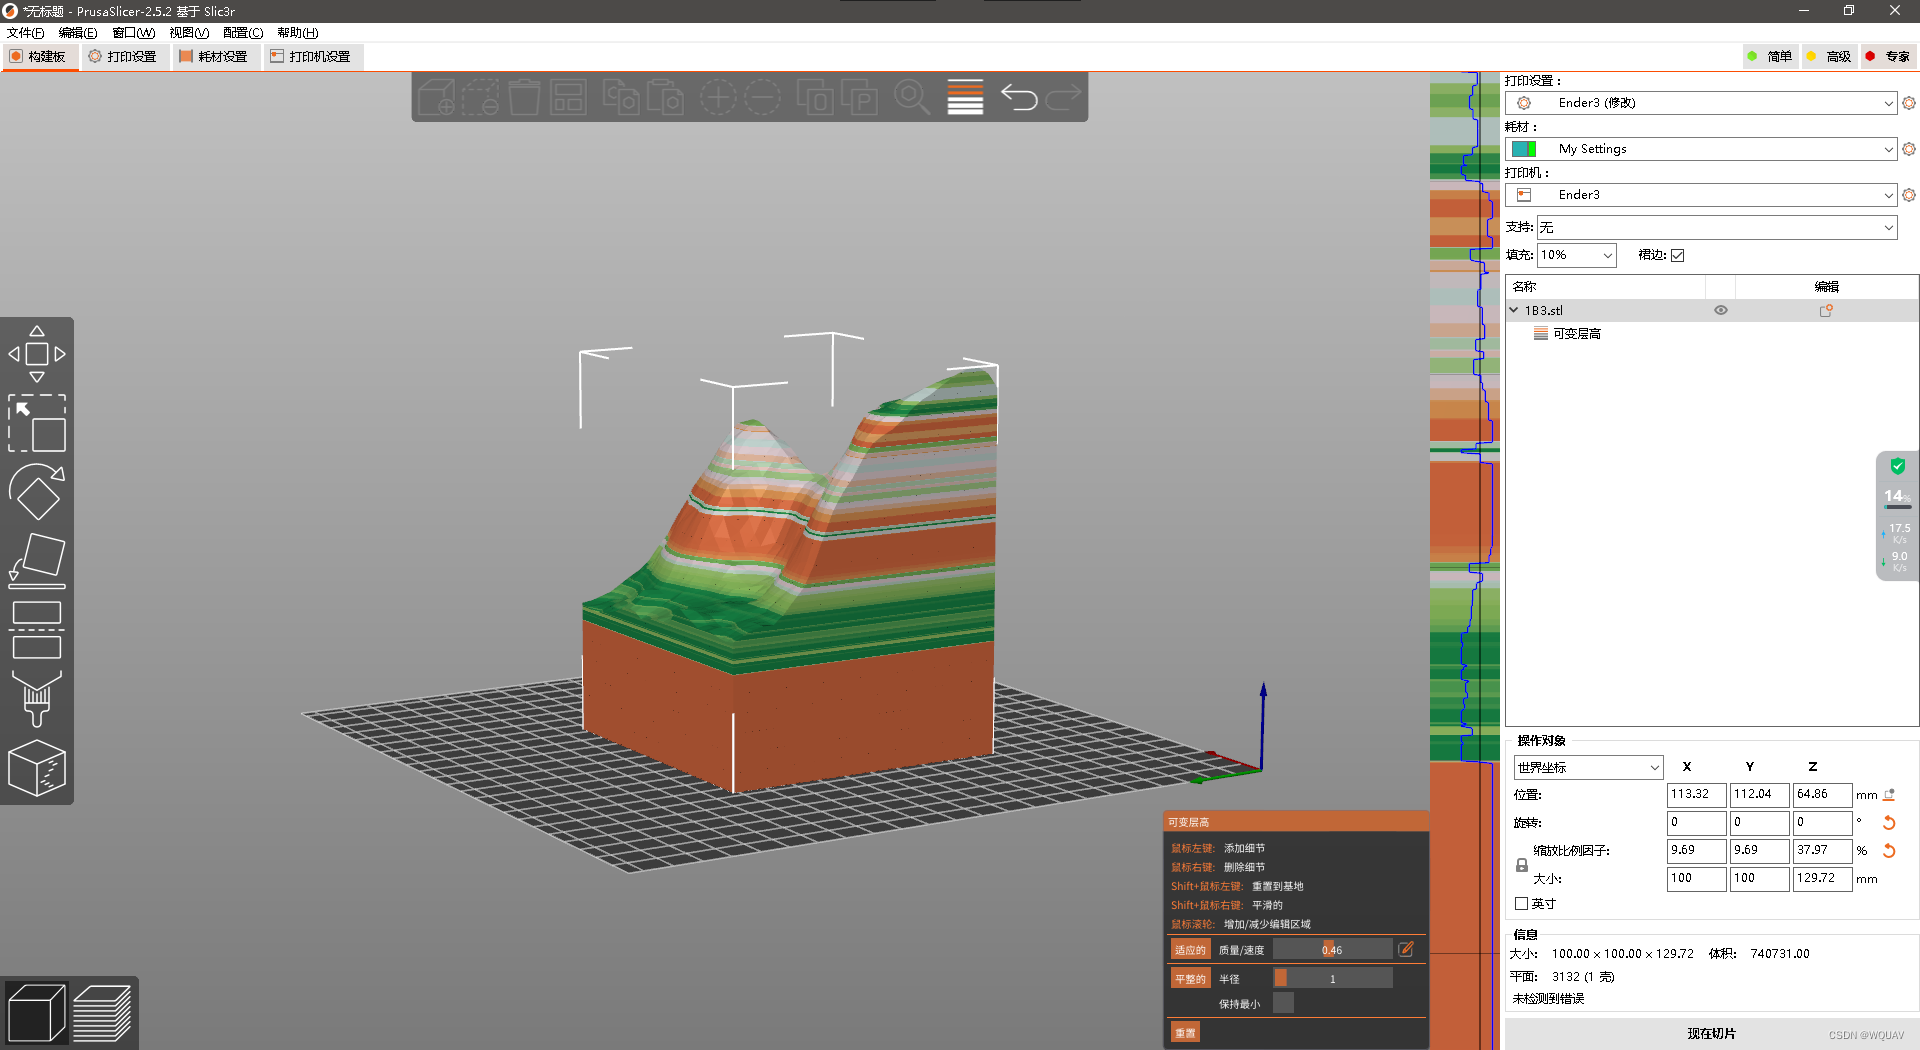Open the 支持 supports dropdown

click(x=1716, y=227)
